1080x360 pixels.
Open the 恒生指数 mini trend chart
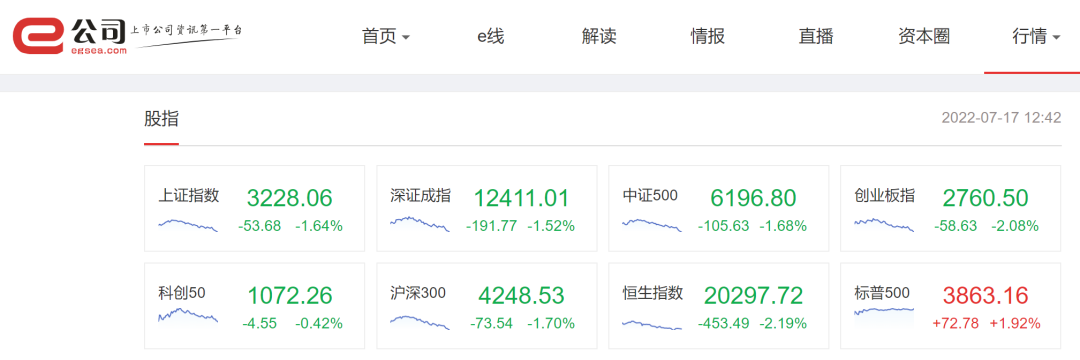(652, 324)
